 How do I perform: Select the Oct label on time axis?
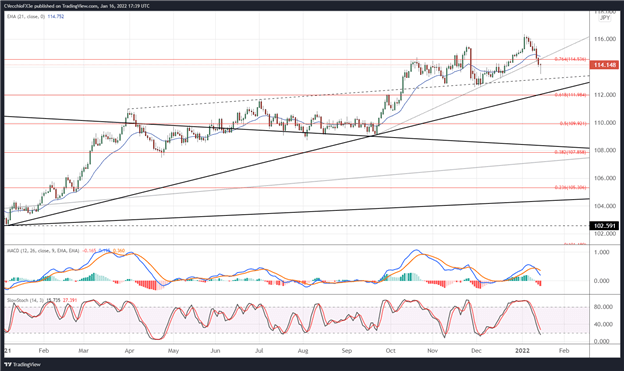tap(391, 351)
